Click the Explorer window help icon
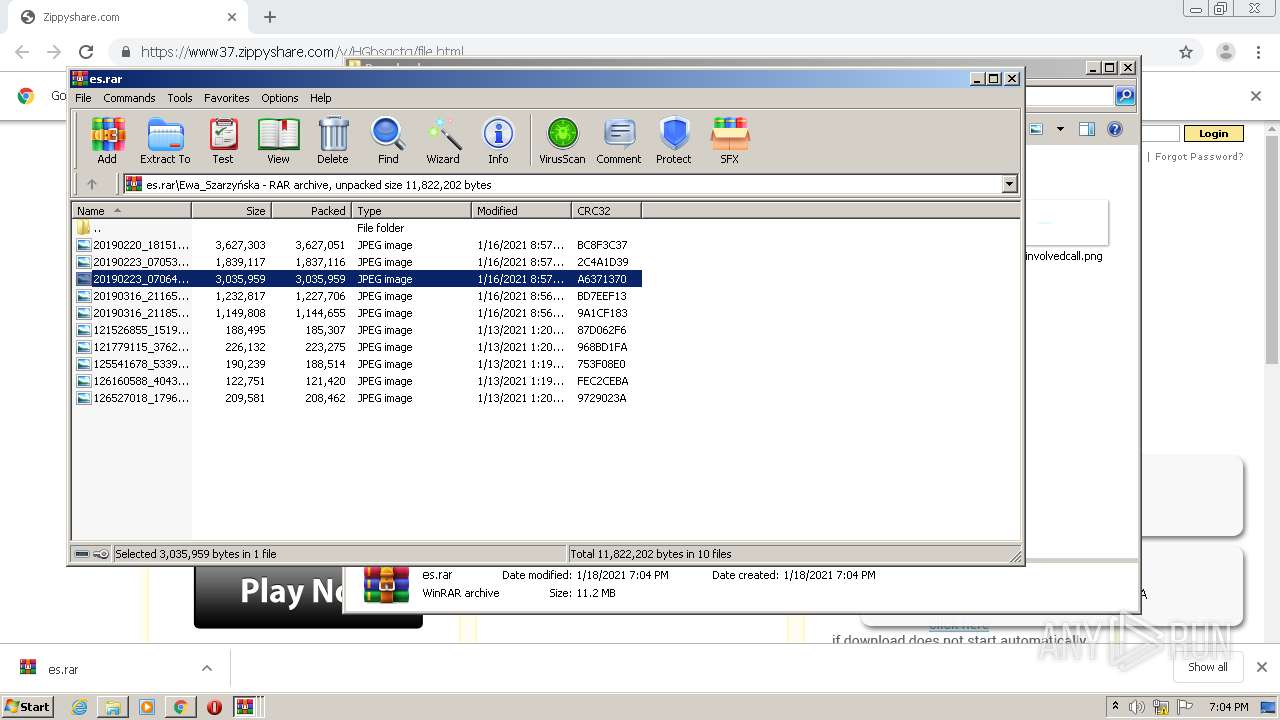 [x=1115, y=129]
